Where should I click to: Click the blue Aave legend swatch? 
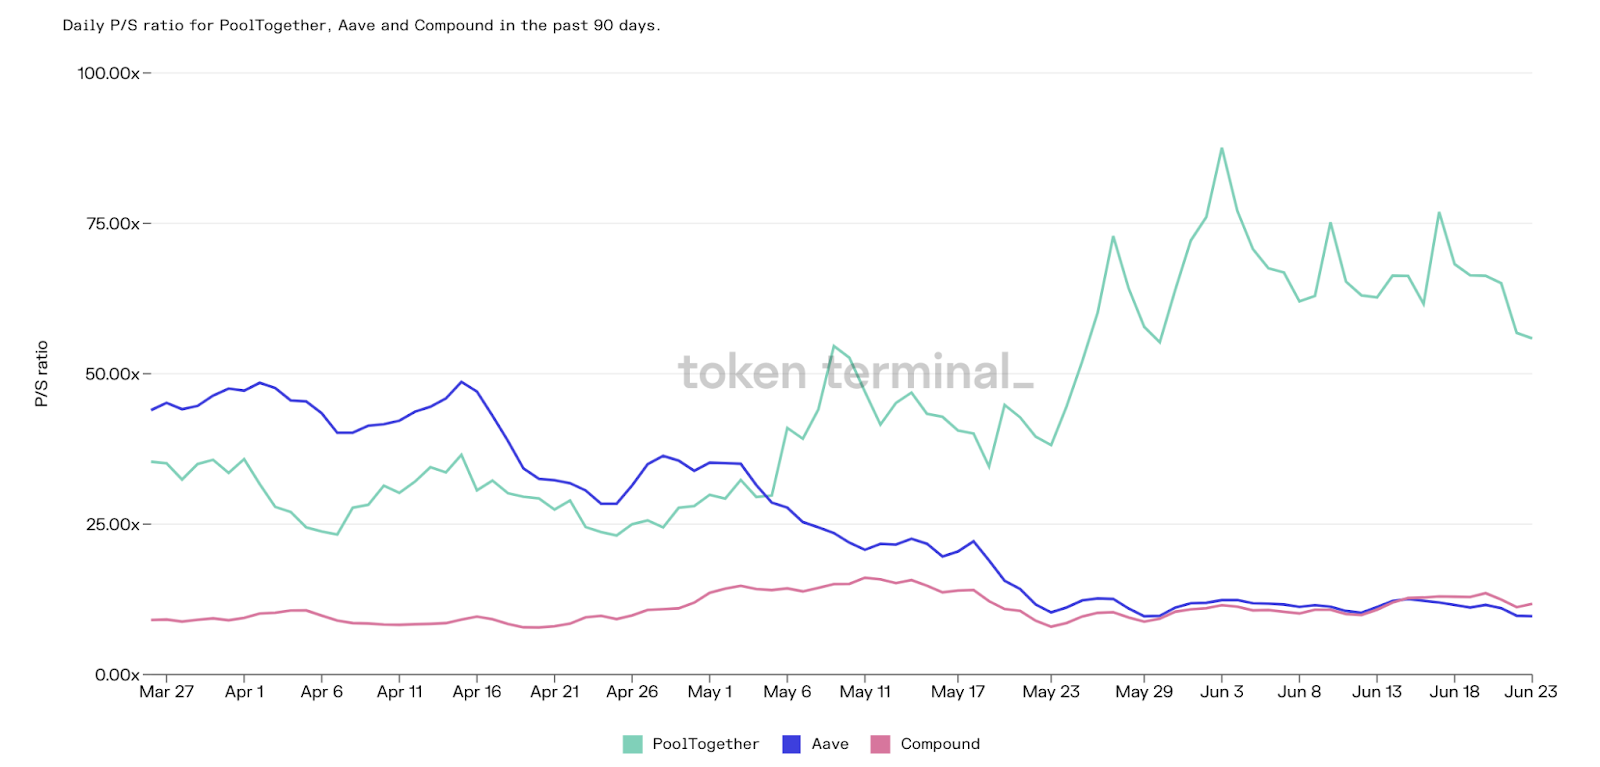coord(791,744)
